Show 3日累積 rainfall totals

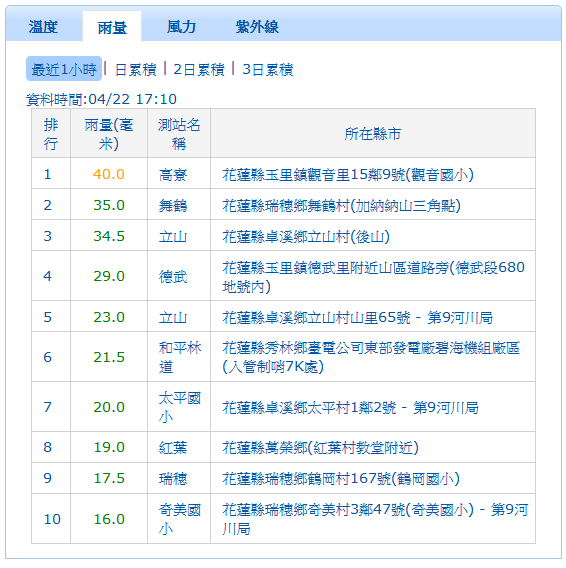(x=267, y=70)
